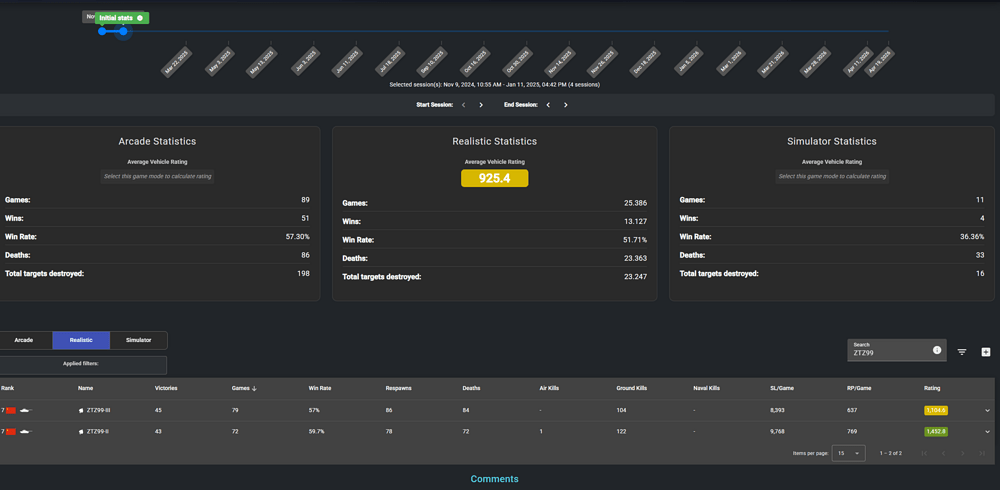Screen dimensions: 1000x490
Task: Click the small vehicle icon before ZTZ99-II name
Action: [x=81, y=431]
